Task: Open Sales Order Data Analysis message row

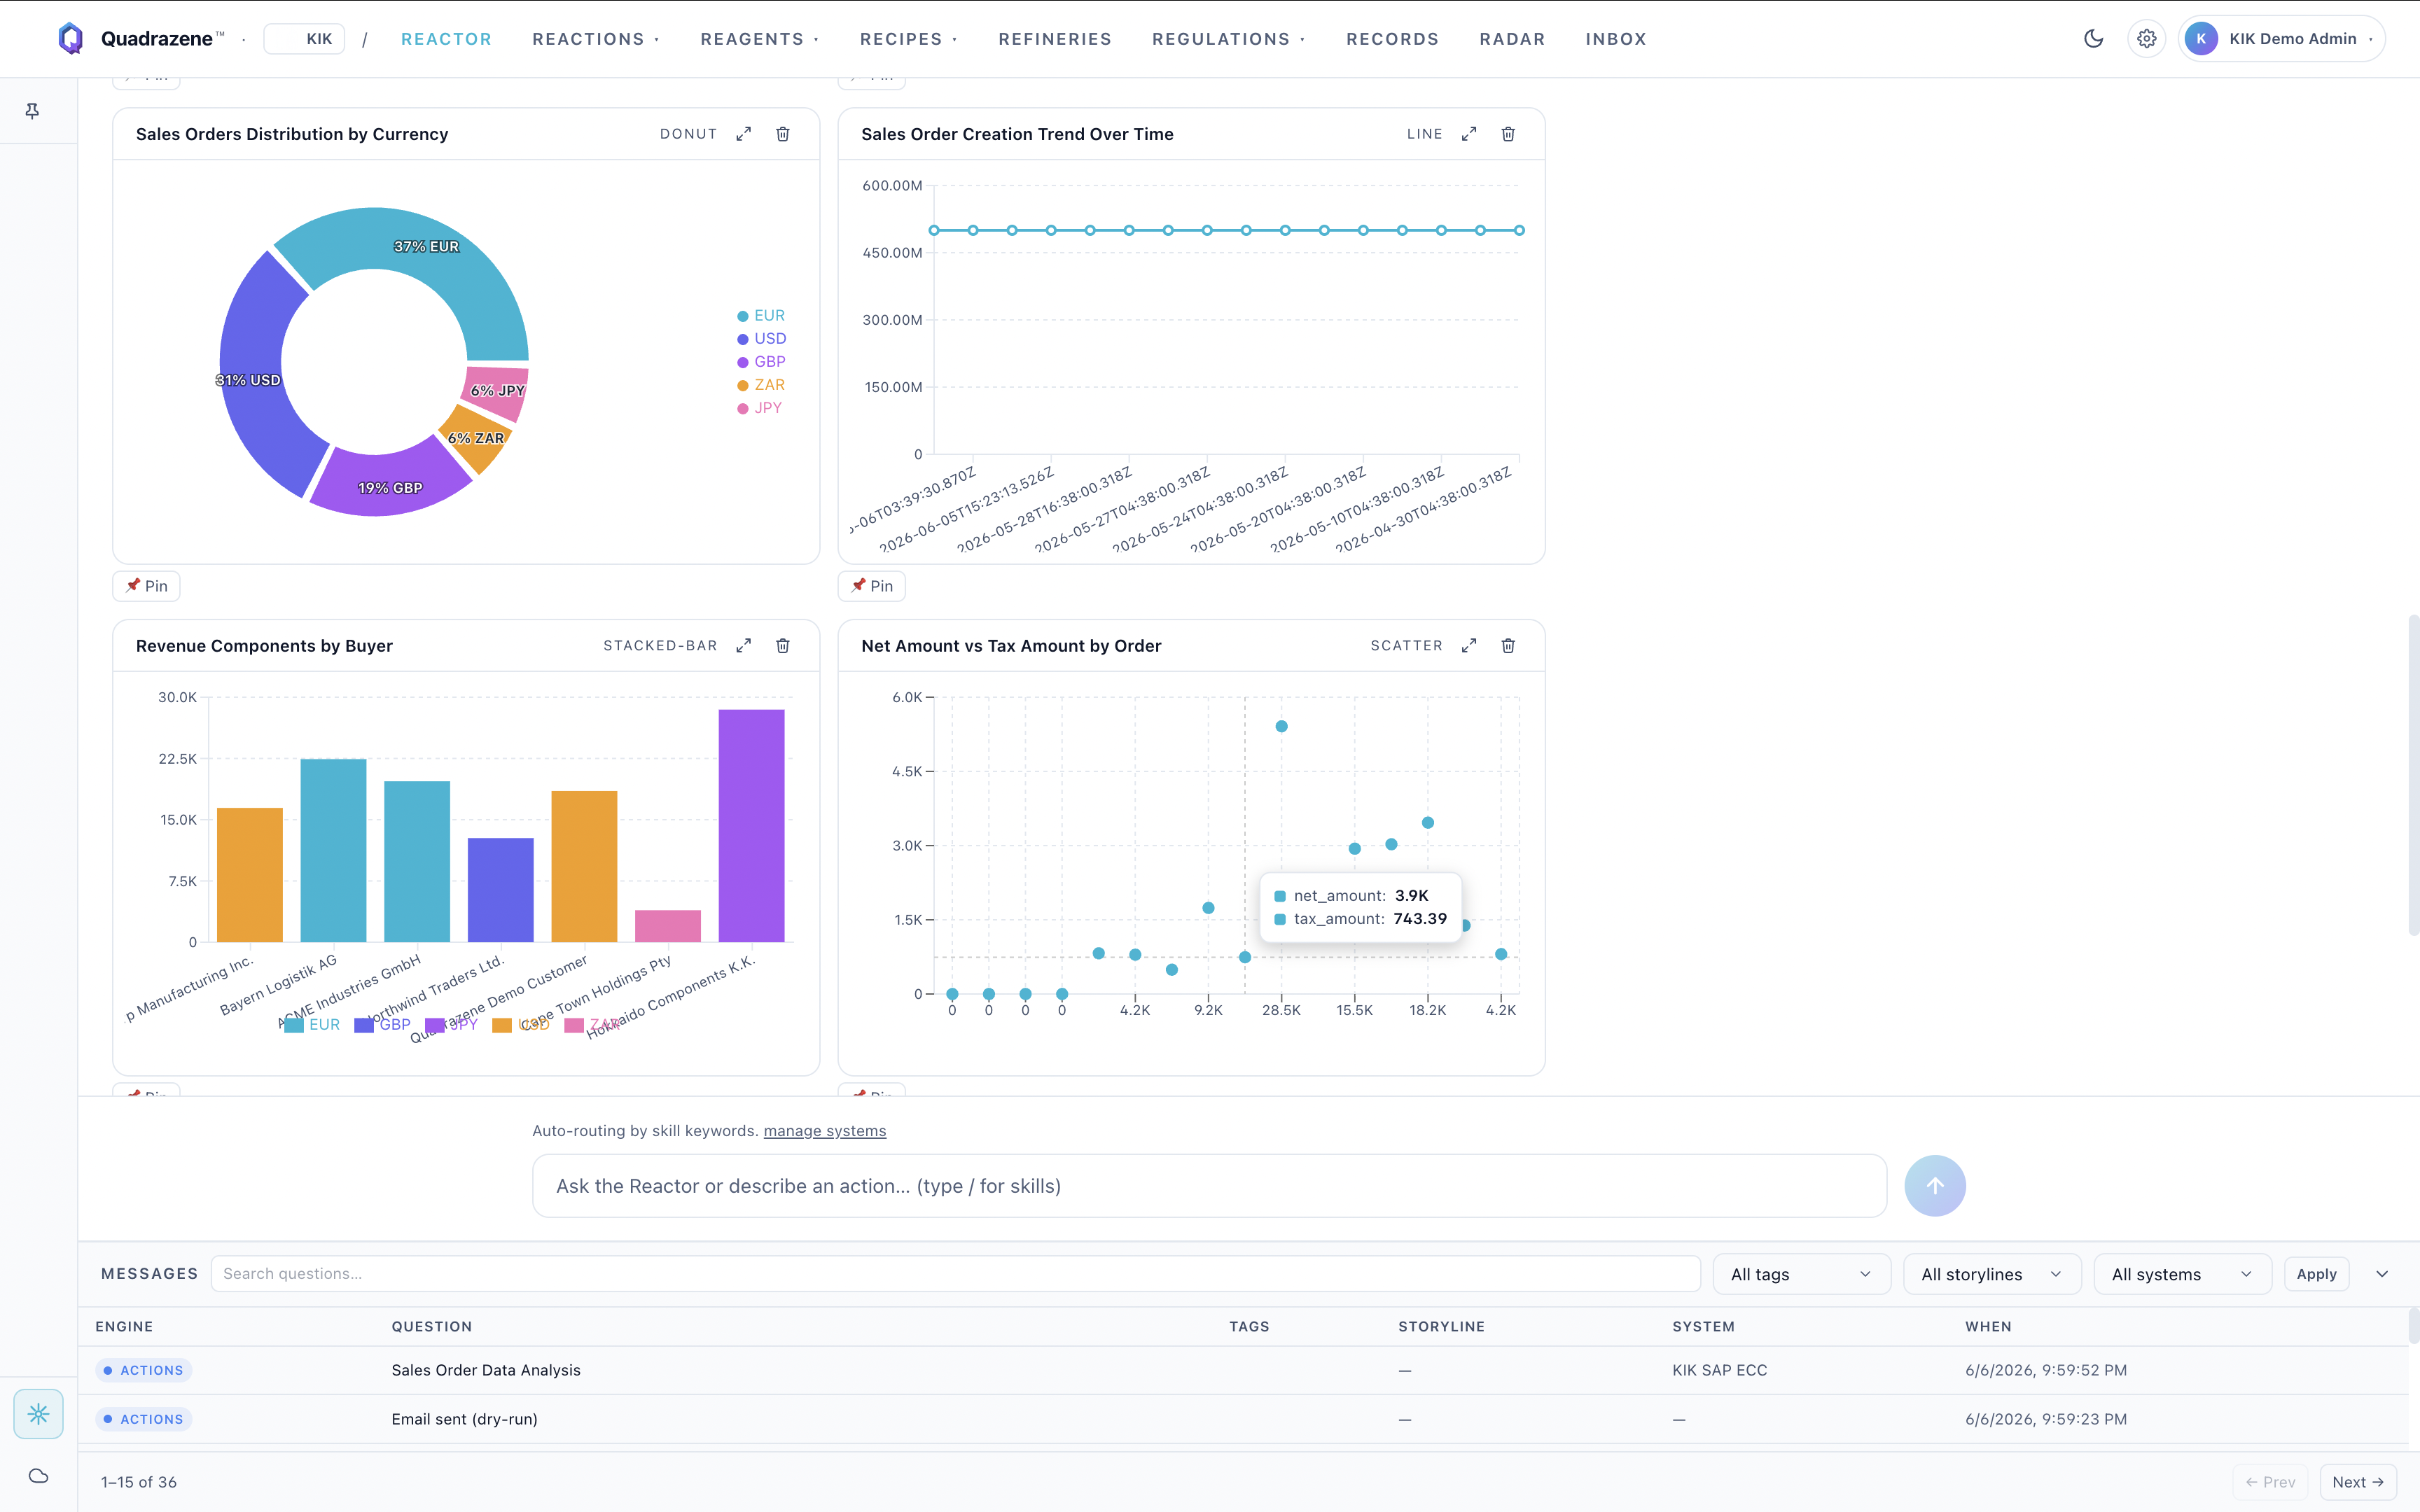Action: point(1243,1370)
